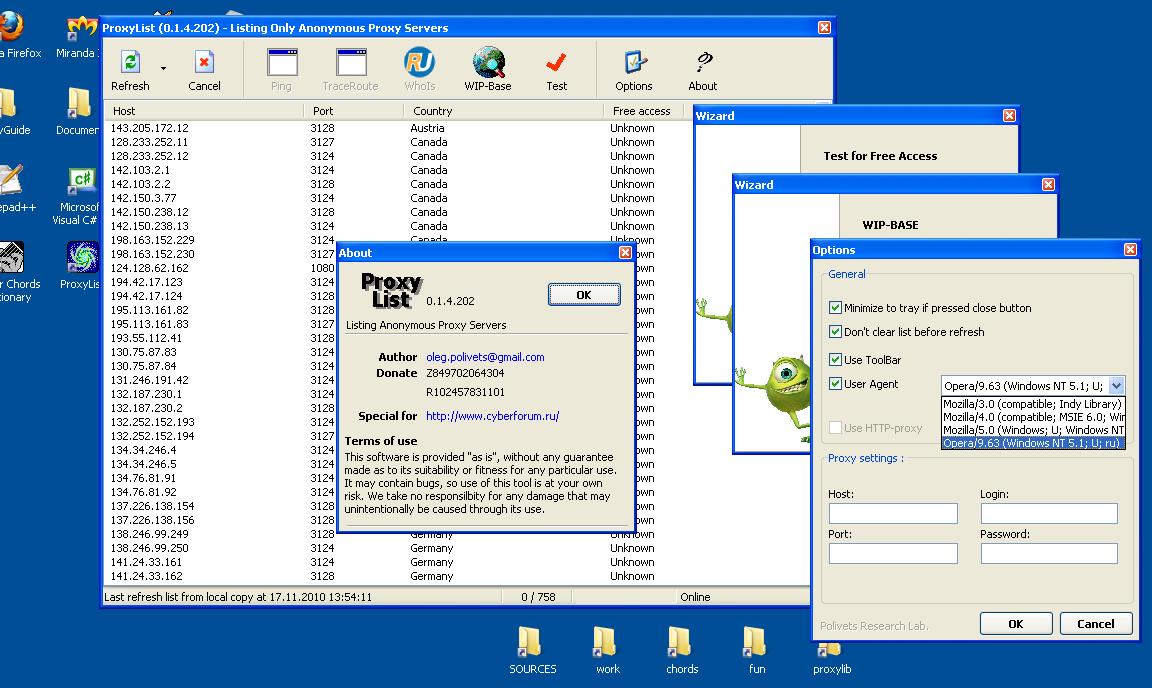Toggle Minimize to tray if pressed close button
1152x688 pixels.
point(835,307)
